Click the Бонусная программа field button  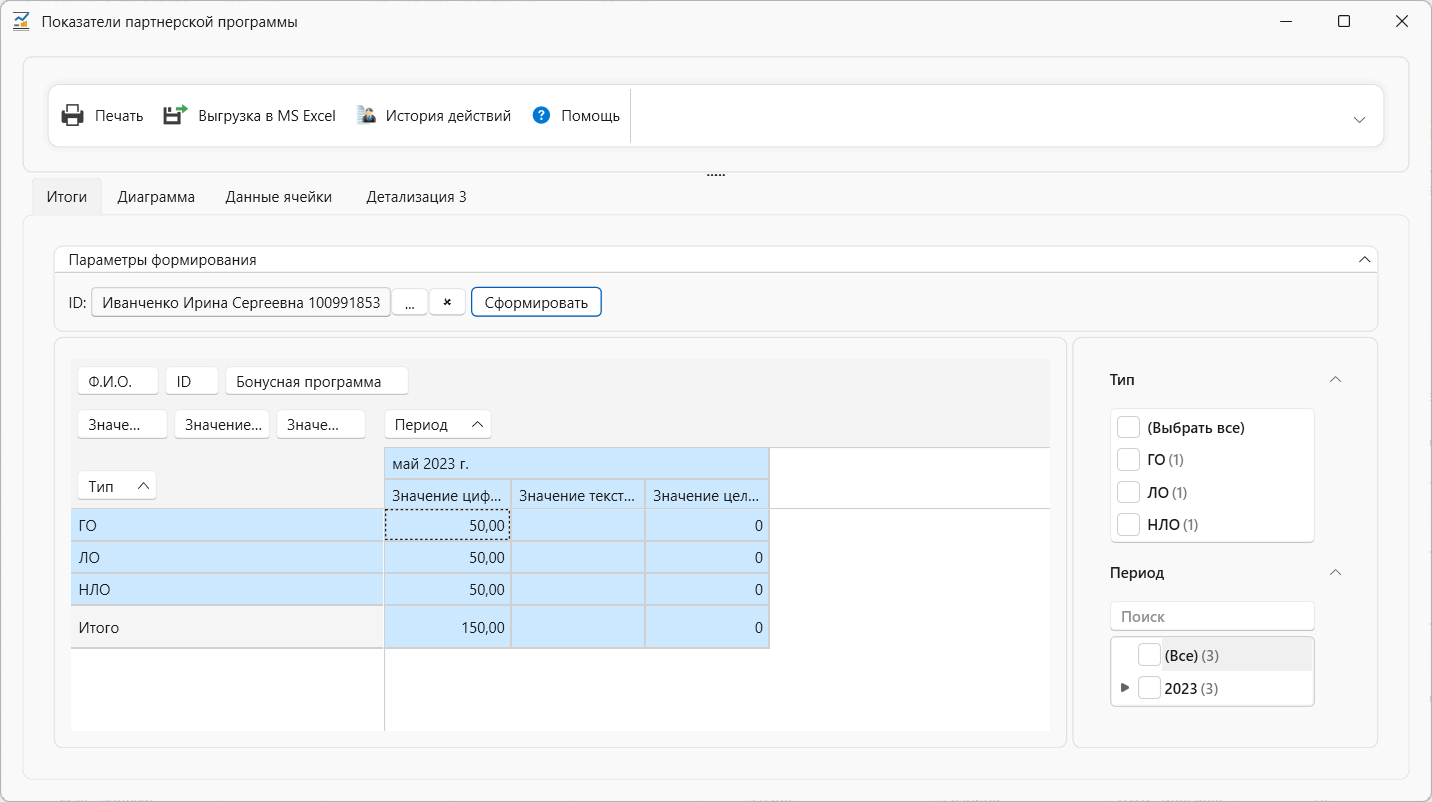pos(317,381)
